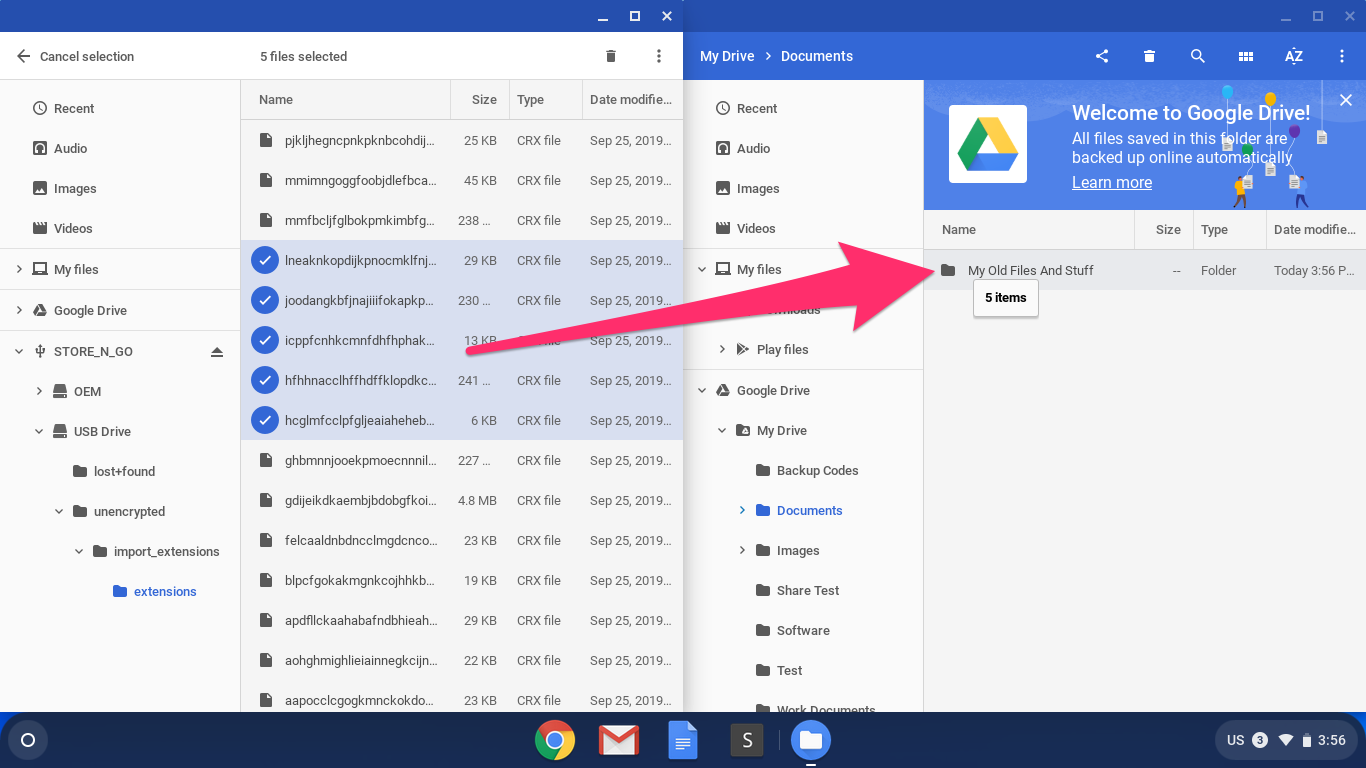Launch Chrome from the shelf
Viewport: 1366px width, 768px height.
click(x=555, y=740)
